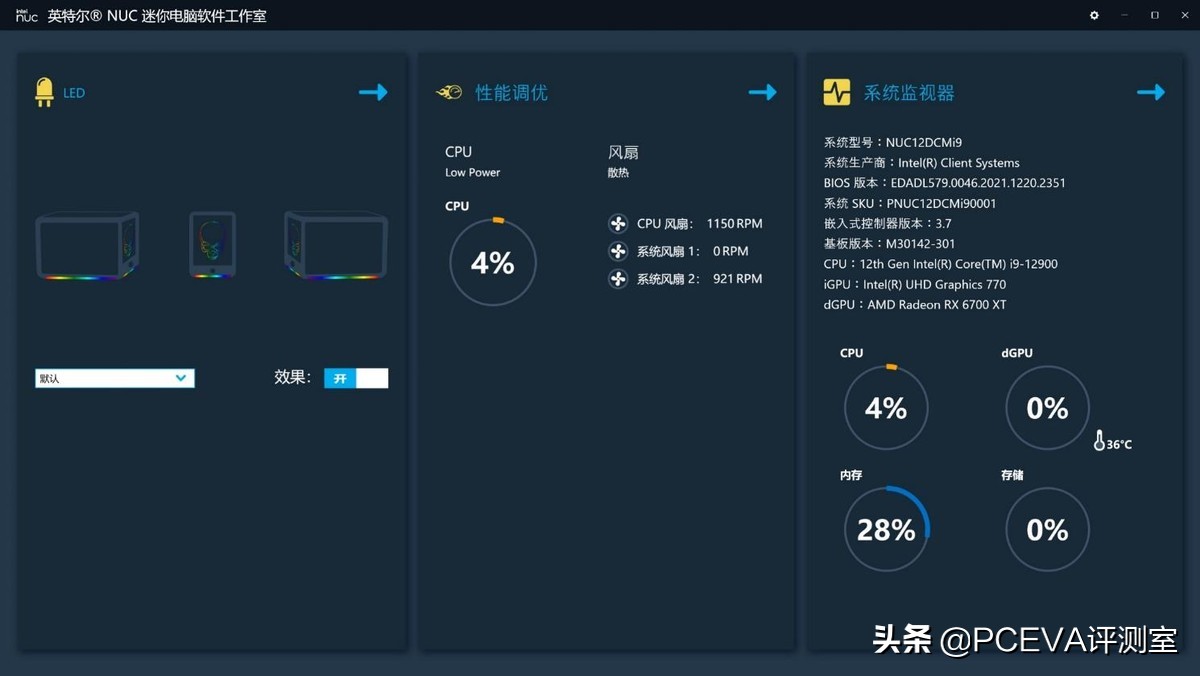Click the 36°C dGPU temperature value

[1120, 444]
